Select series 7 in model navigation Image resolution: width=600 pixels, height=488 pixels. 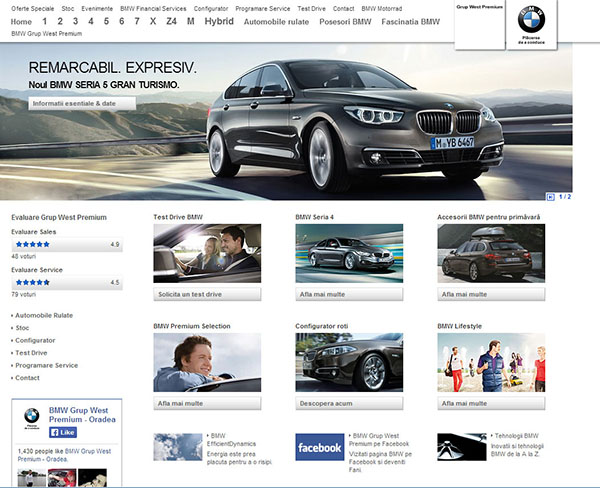pyautogui.click(x=137, y=21)
